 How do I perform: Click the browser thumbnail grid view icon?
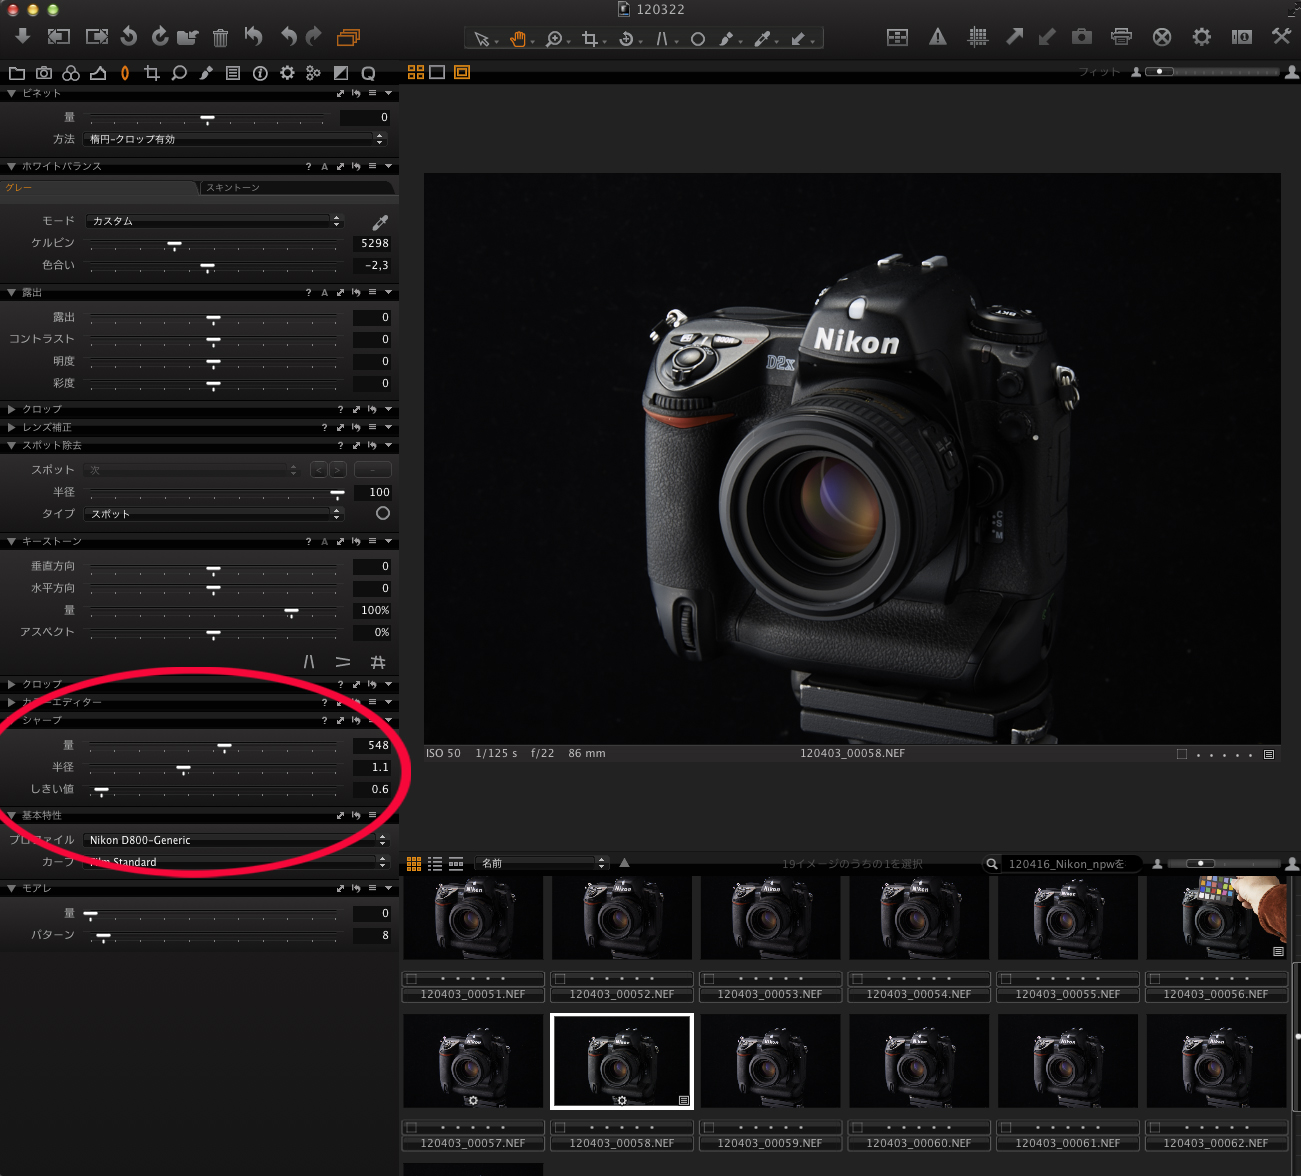414,863
